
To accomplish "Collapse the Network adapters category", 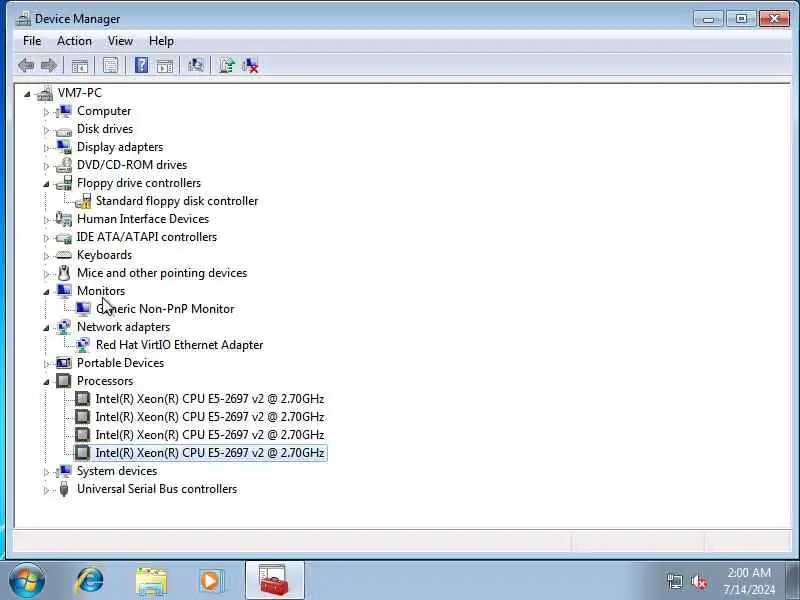I will click(46, 328).
